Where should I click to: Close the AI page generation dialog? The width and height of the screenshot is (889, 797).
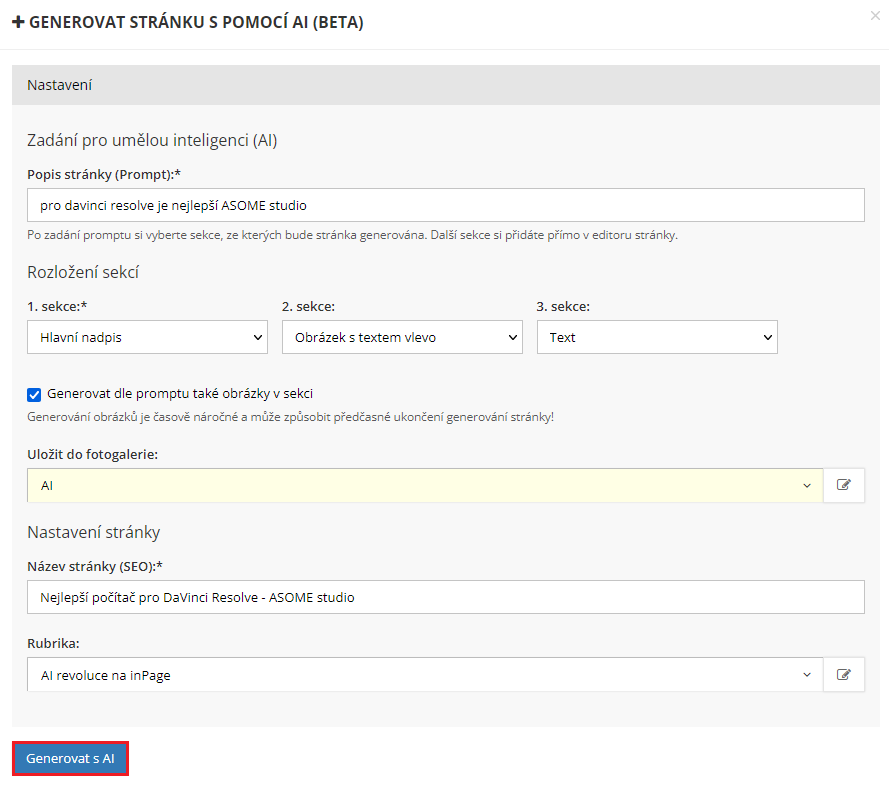tap(877, 16)
